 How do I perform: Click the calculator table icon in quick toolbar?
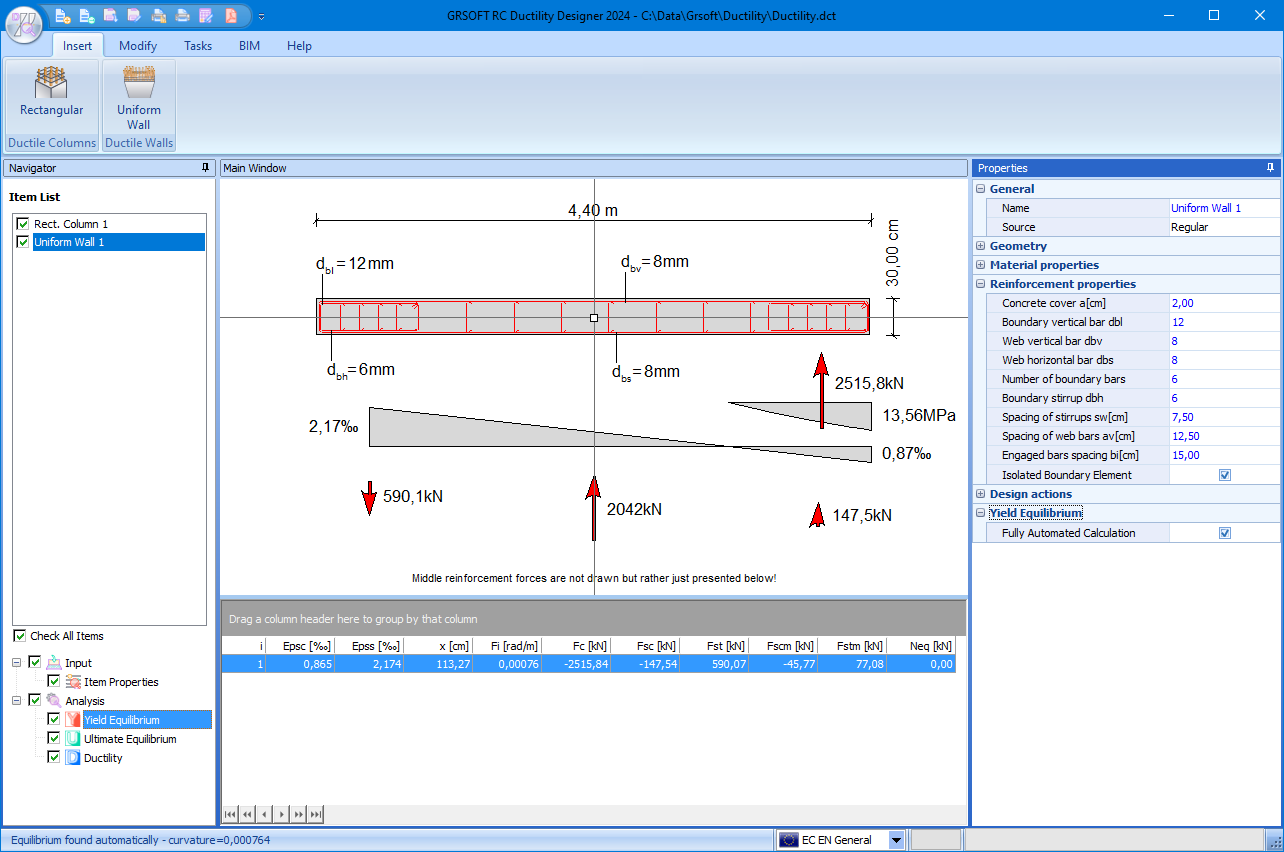(206, 15)
